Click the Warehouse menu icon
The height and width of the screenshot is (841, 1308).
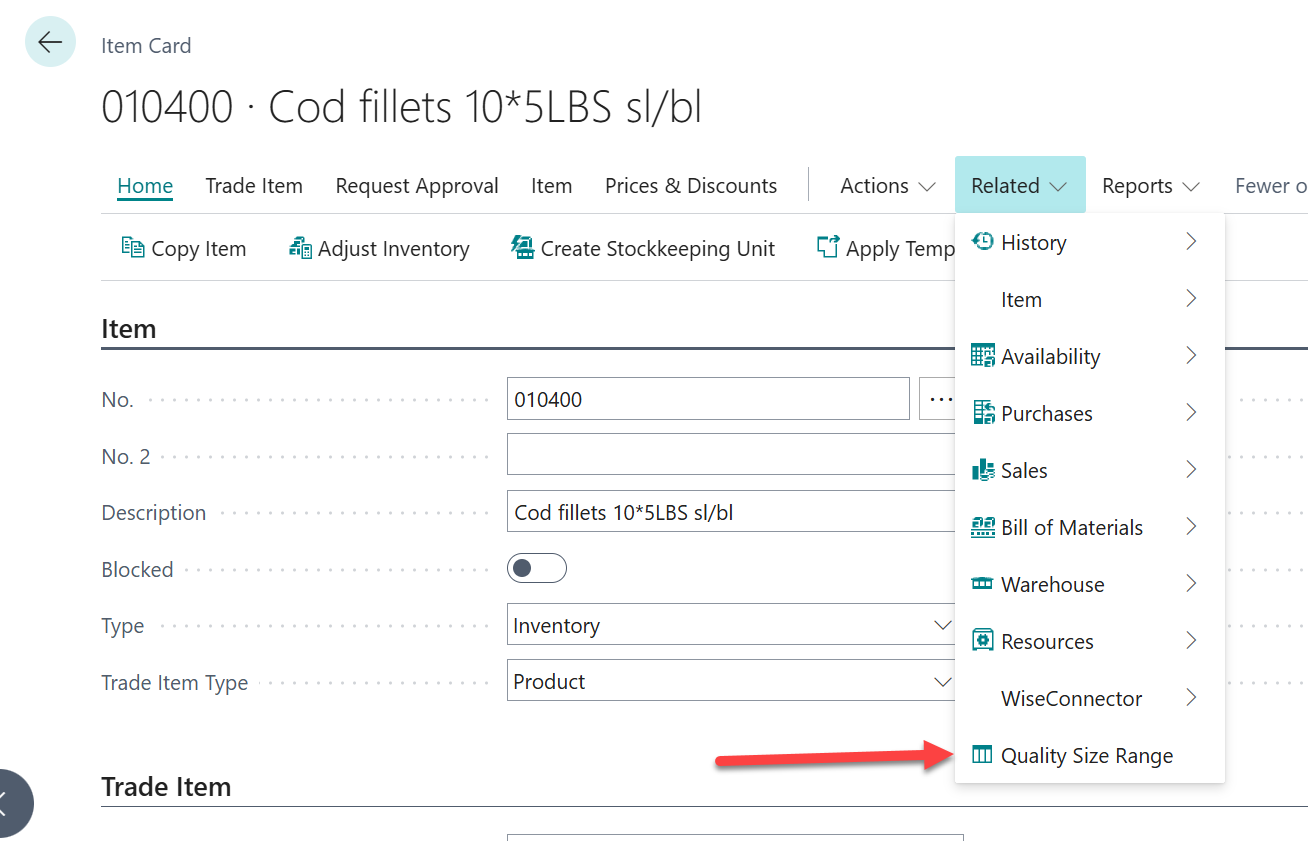(x=983, y=584)
